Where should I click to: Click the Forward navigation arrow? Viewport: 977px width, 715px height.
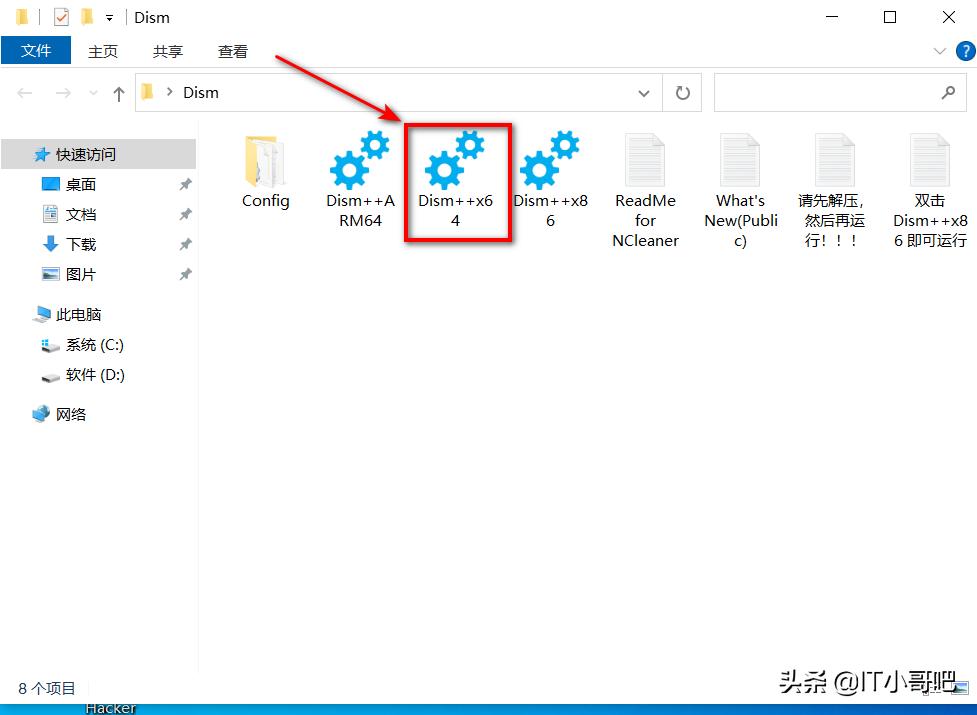(x=63, y=93)
